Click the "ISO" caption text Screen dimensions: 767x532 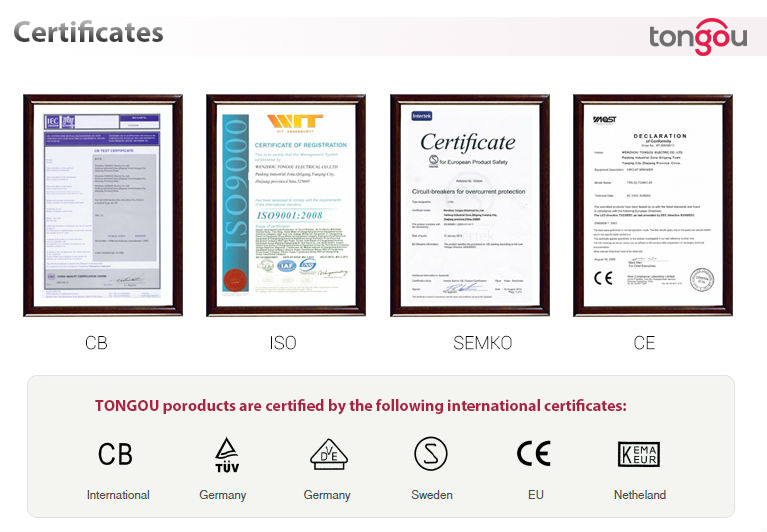point(283,343)
